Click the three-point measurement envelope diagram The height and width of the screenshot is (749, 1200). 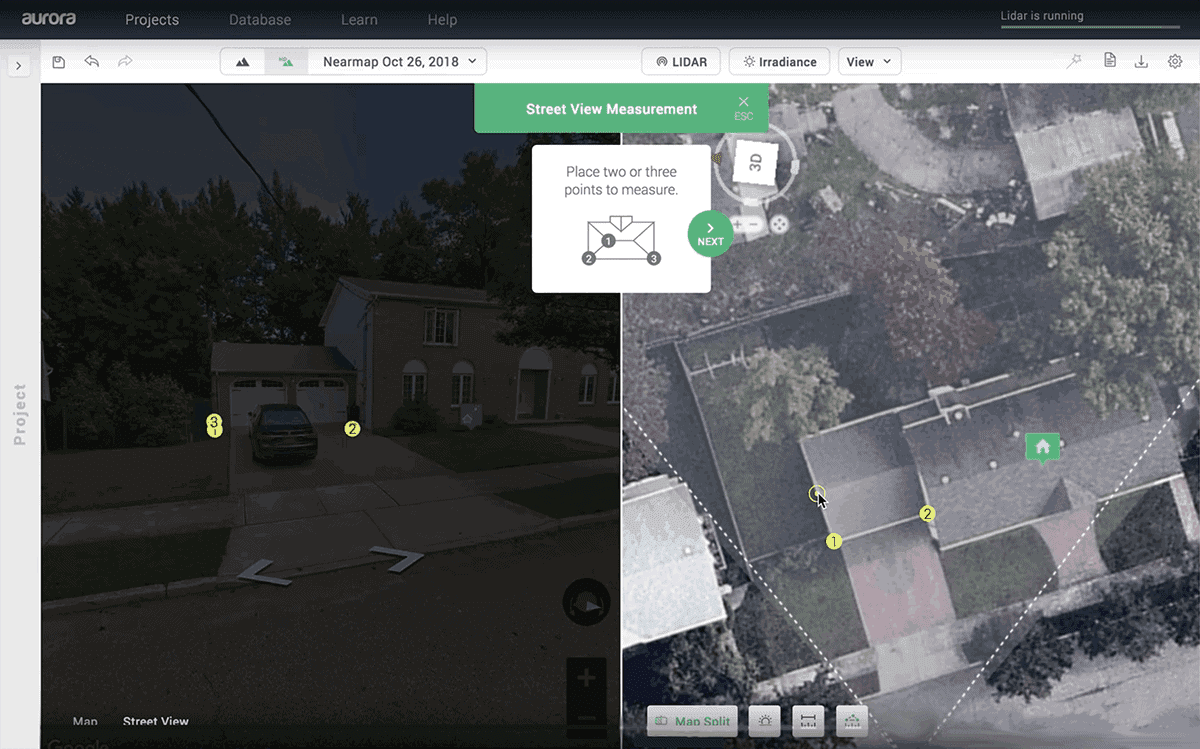[621, 241]
